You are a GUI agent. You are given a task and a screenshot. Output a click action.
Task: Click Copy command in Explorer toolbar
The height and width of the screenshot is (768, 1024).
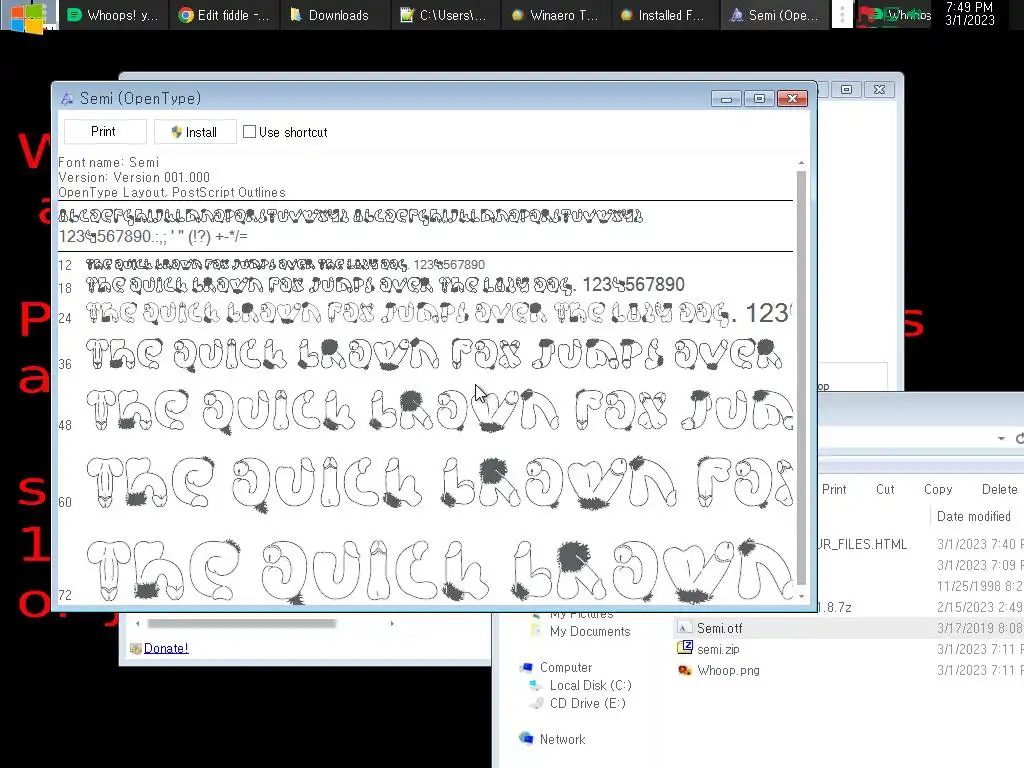pos(938,489)
